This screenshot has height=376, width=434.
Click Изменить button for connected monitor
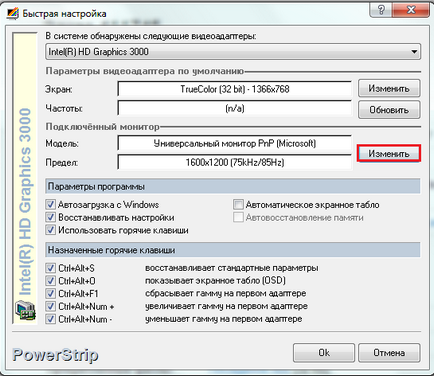pos(389,153)
